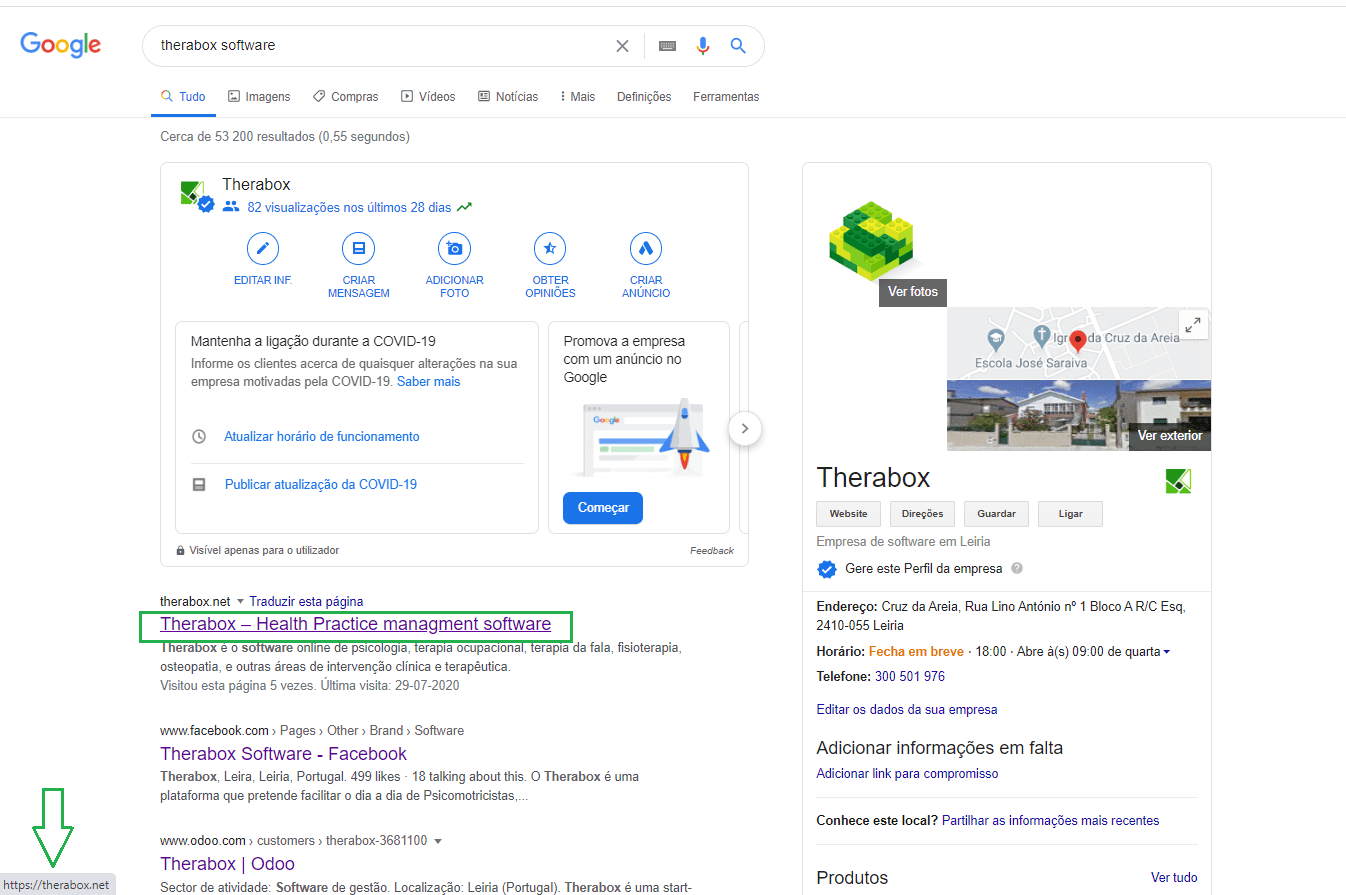Click the small green Therabox logo in the panel
1346x895 pixels.
pos(1178,481)
